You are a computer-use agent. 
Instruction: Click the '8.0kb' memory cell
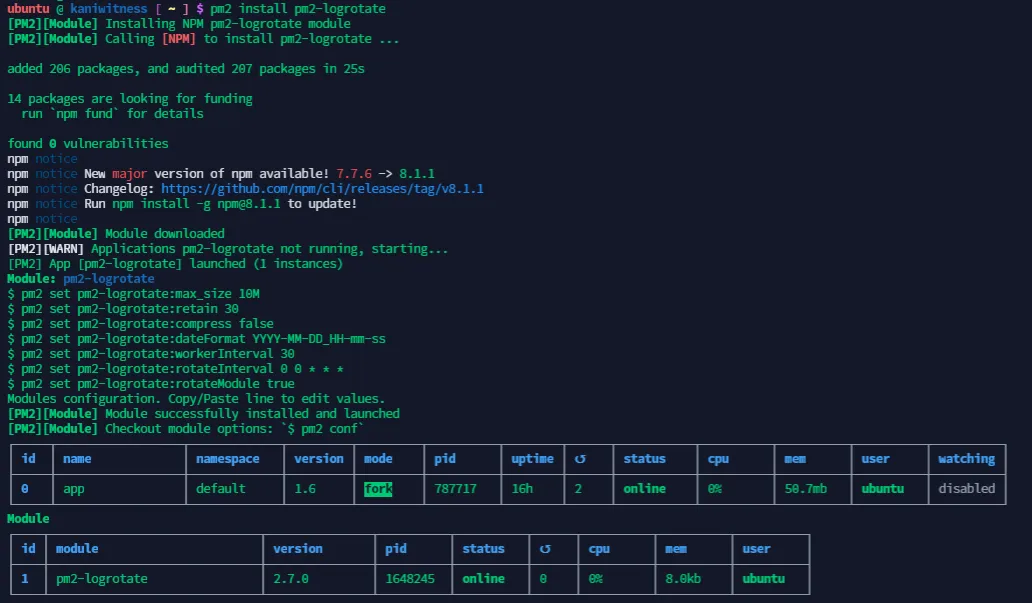[683, 579]
